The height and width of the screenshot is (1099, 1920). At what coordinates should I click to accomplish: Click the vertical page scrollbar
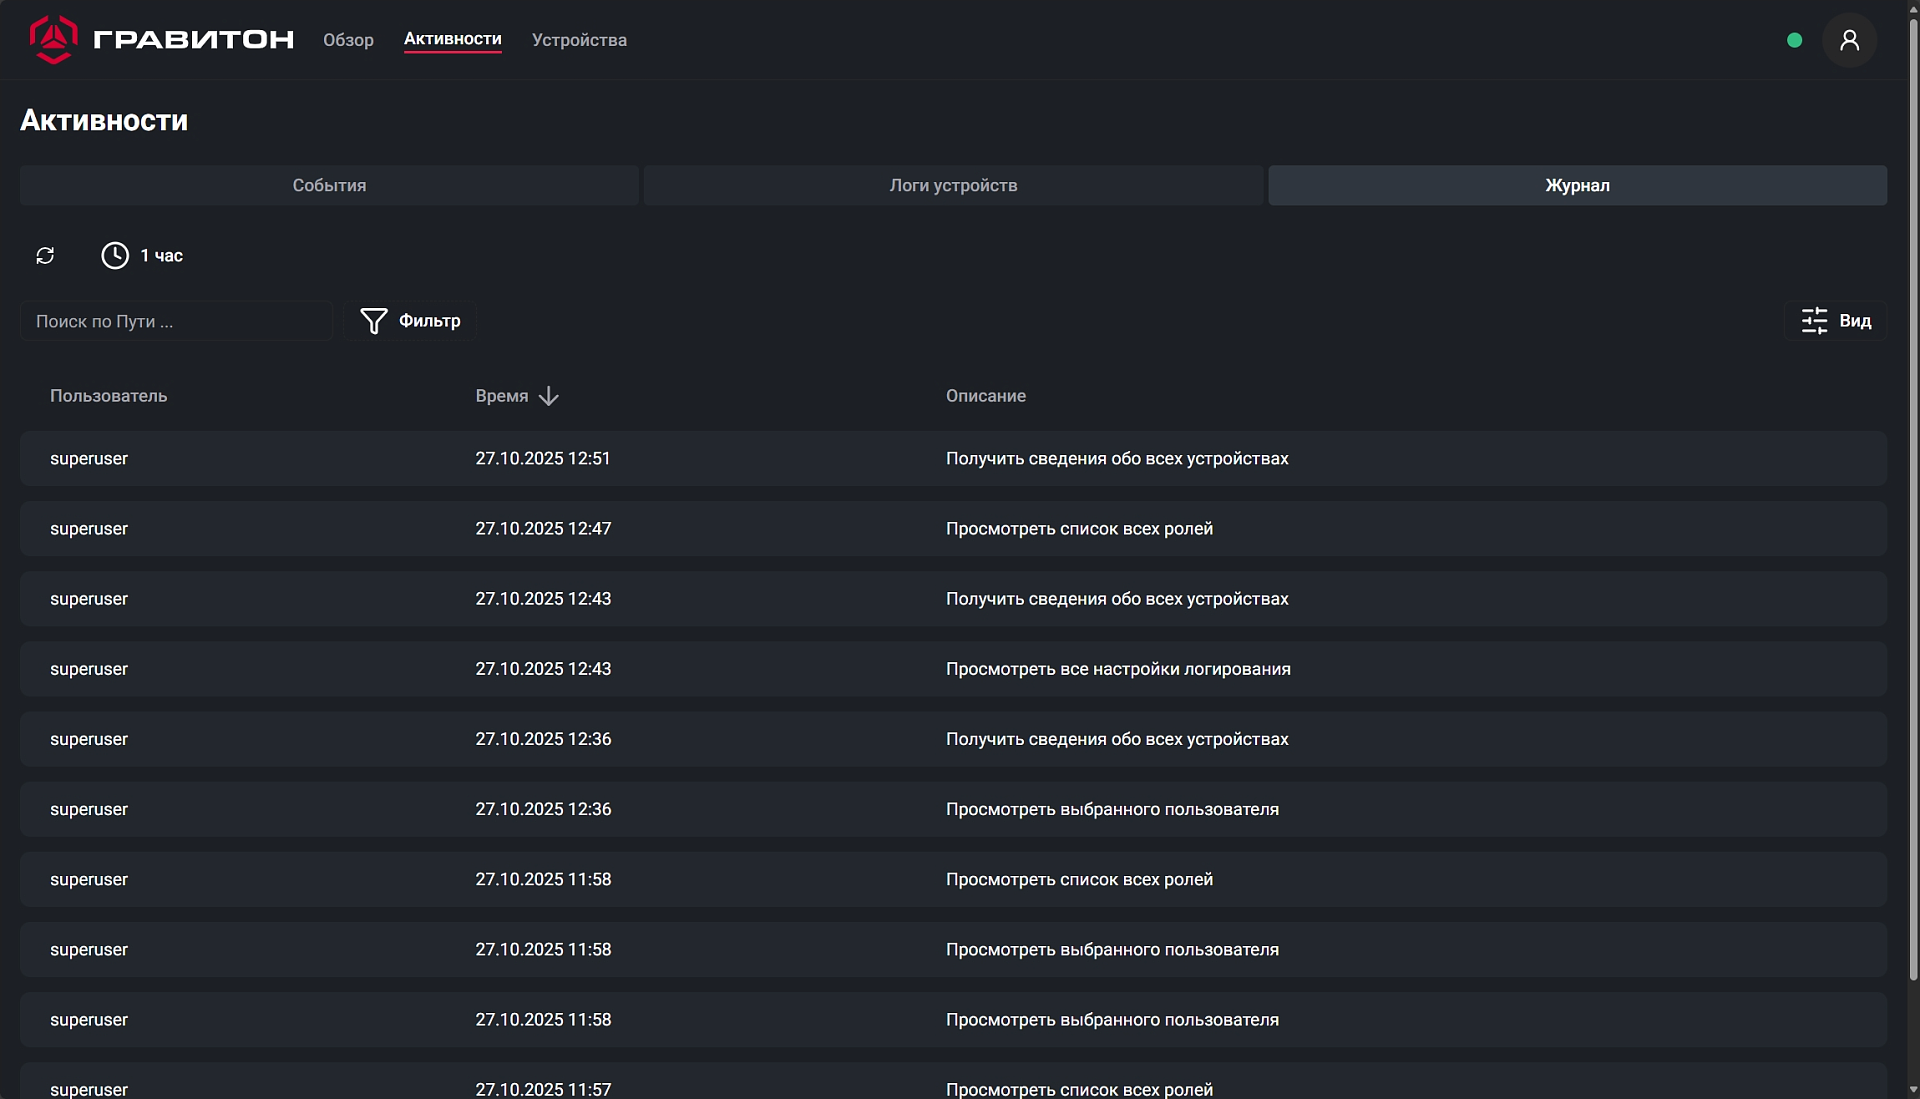click(1913, 500)
